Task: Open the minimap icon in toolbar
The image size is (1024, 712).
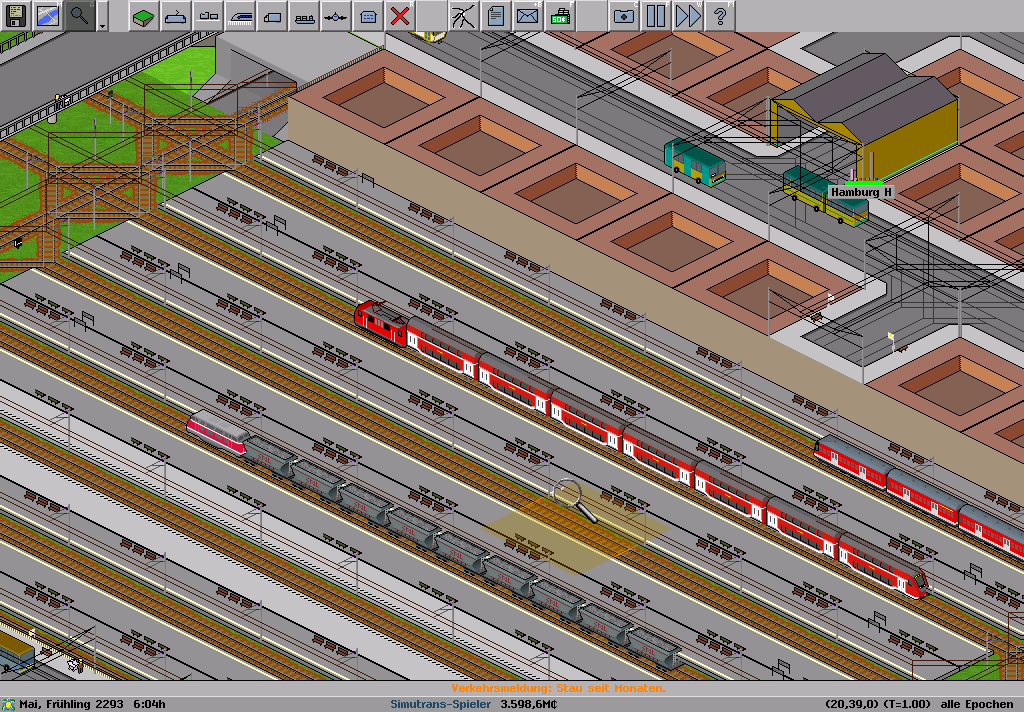Action: [47, 15]
